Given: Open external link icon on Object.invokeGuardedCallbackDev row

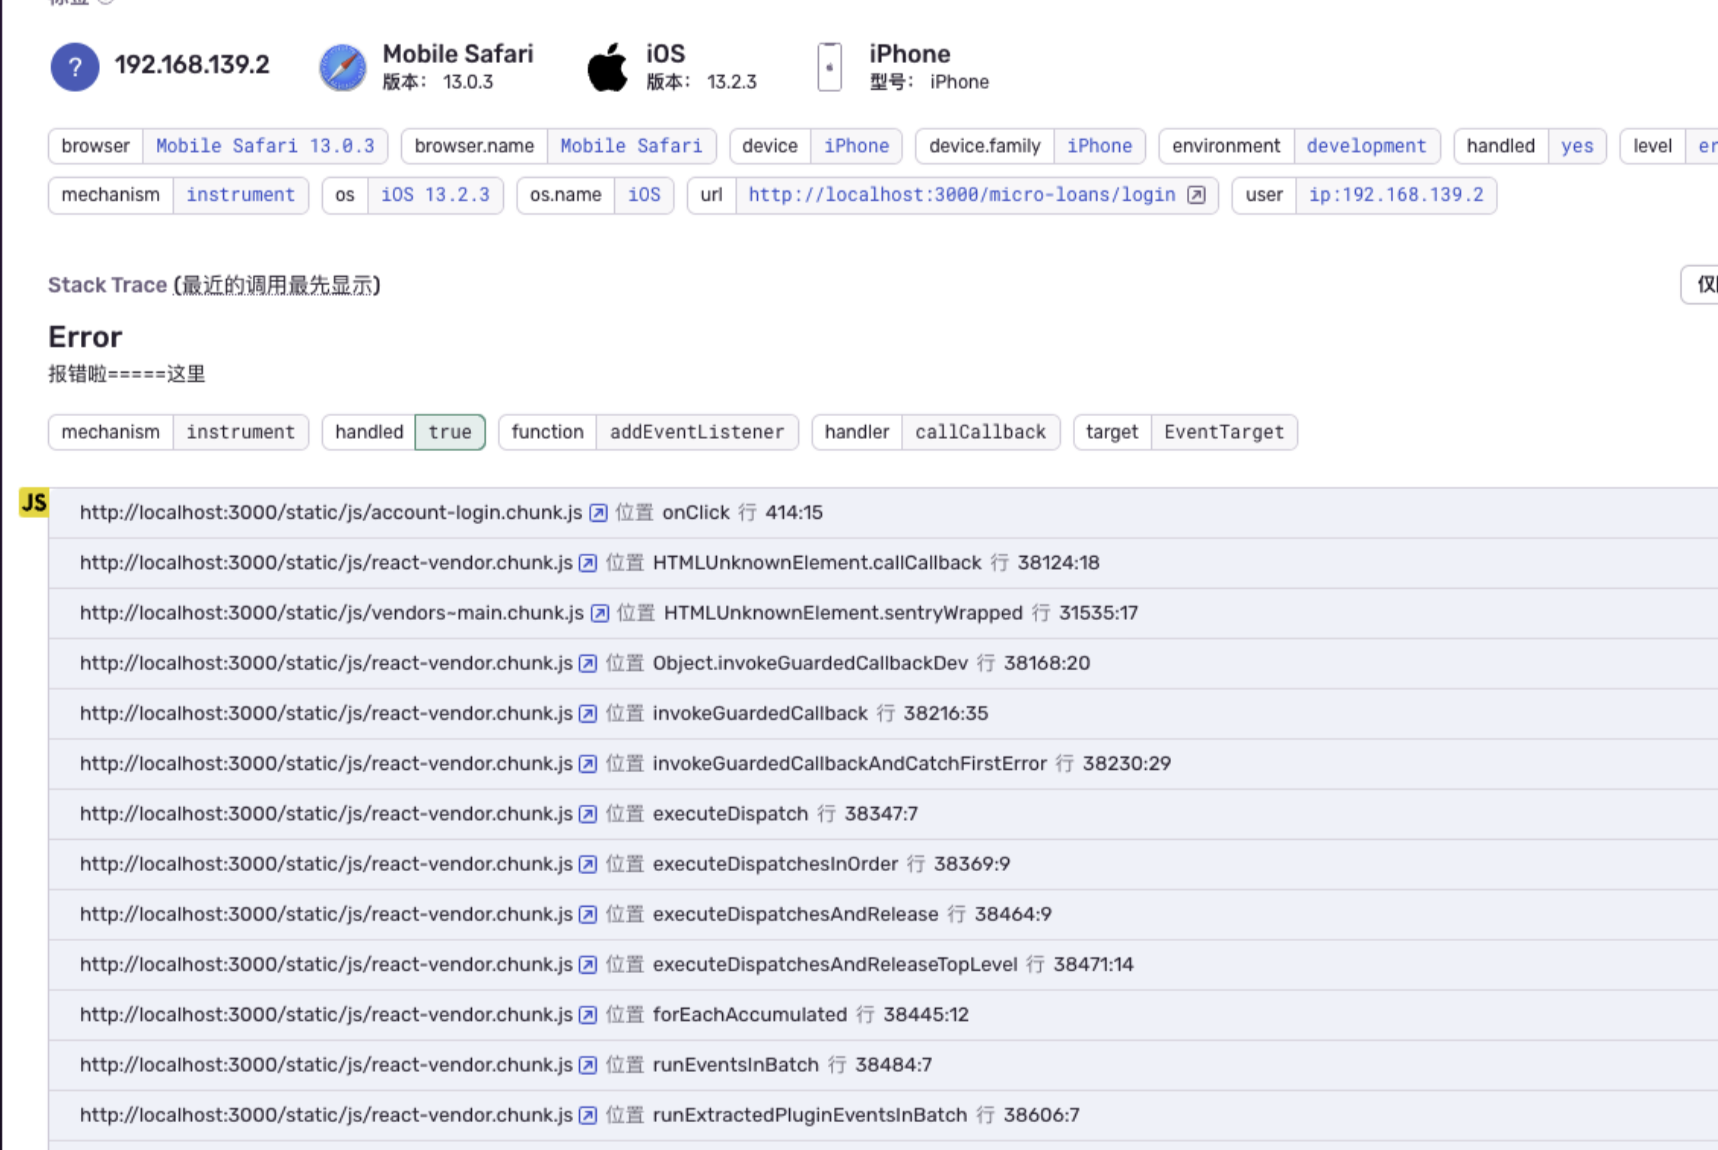Looking at the screenshot, I should 588,663.
